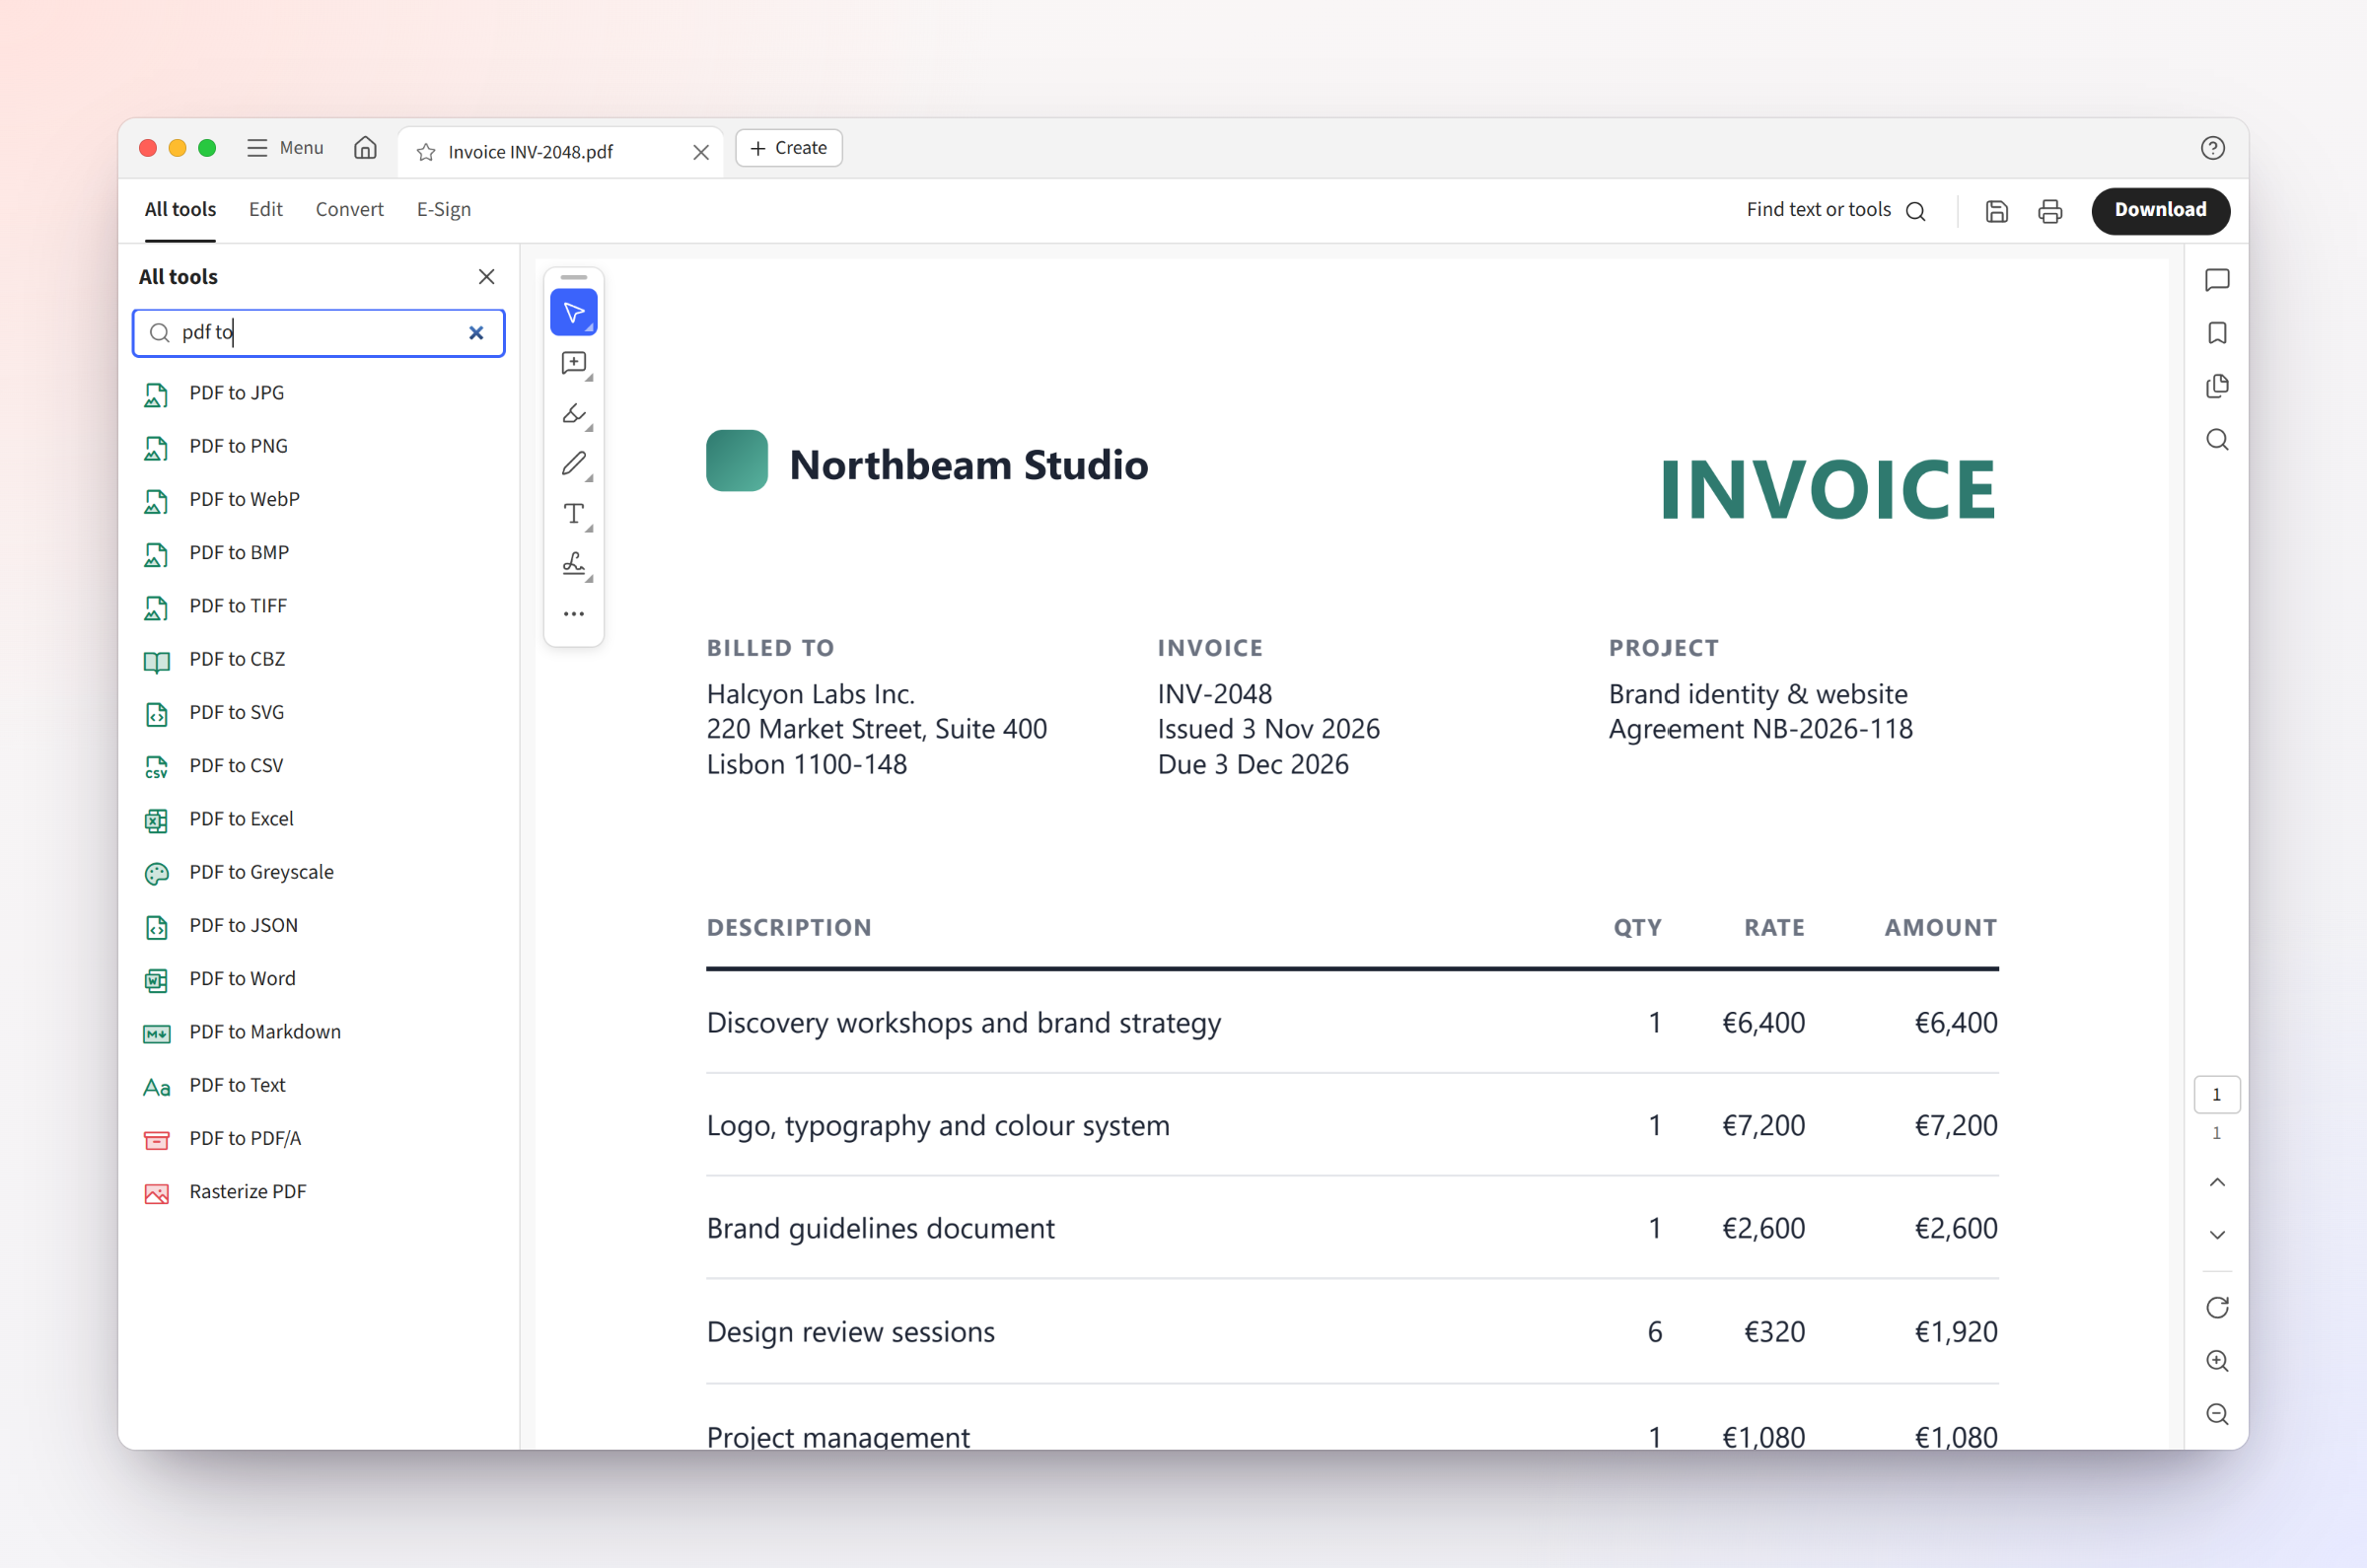
Task: Click the Create button
Action: coord(789,148)
